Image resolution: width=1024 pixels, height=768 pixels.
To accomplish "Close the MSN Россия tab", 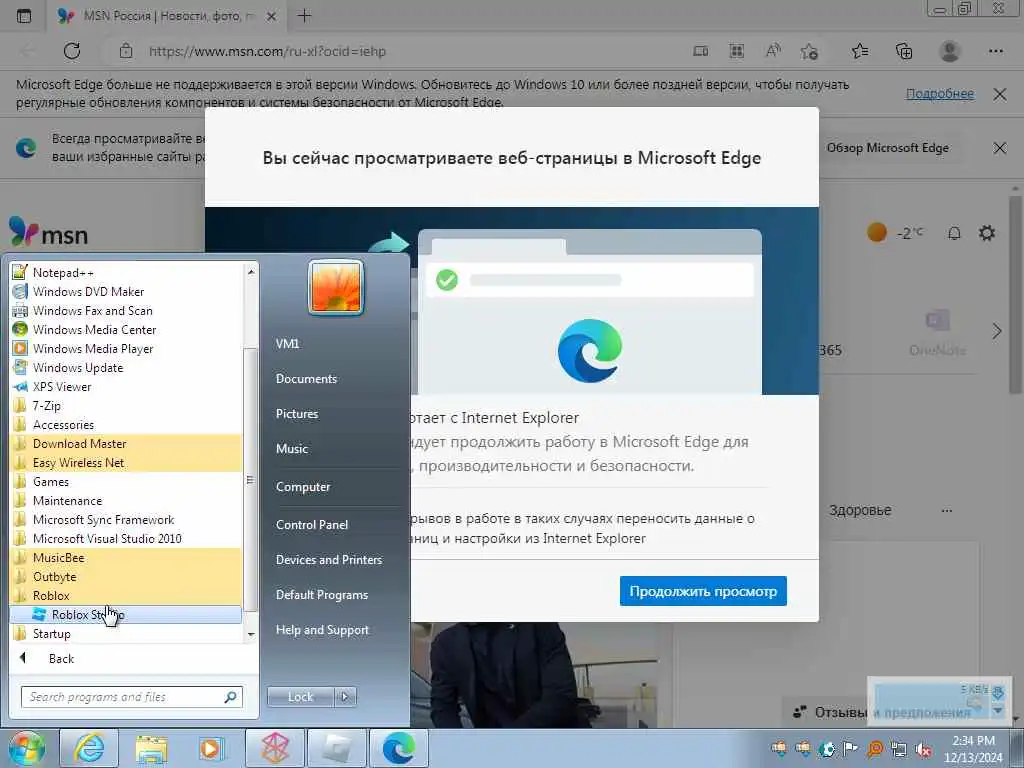I will pyautogui.click(x=271, y=16).
